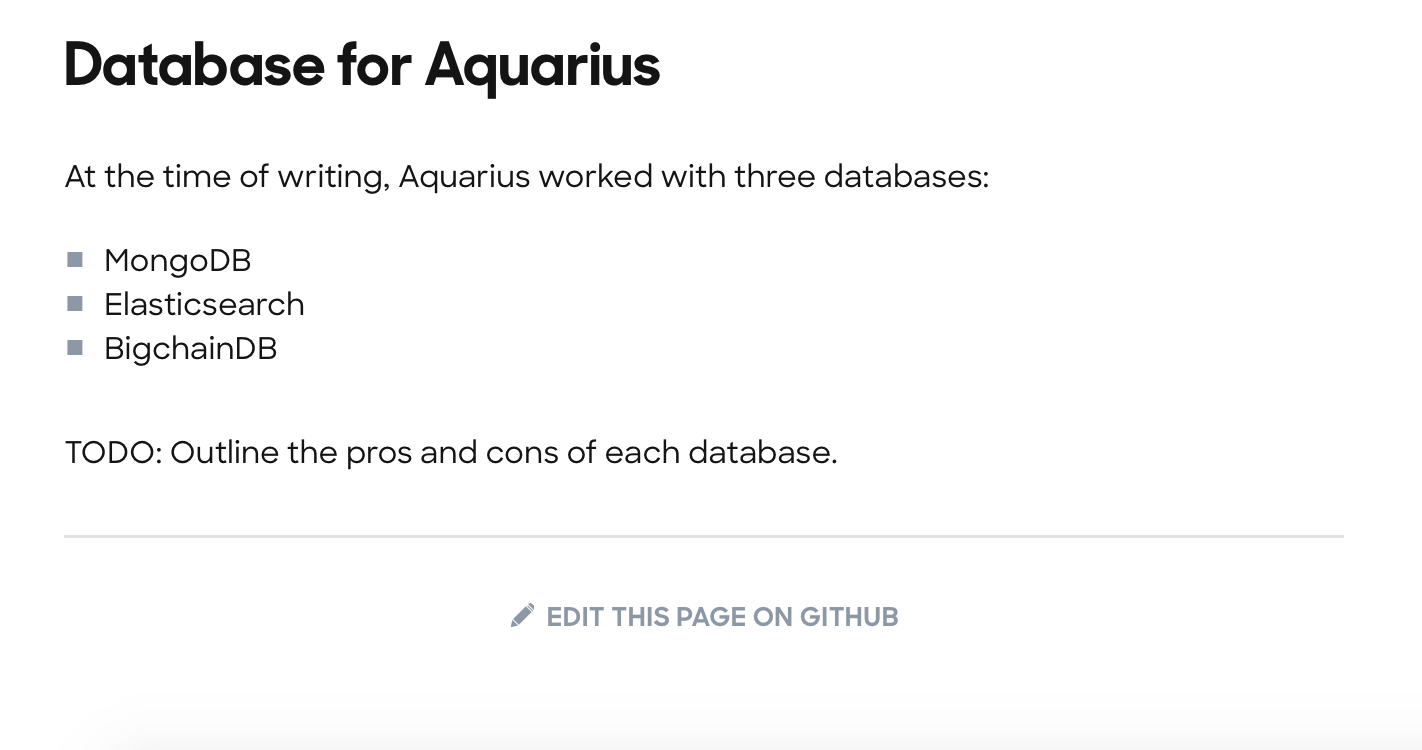The height and width of the screenshot is (750, 1422).
Task: Click the square bullet beside Elasticsearch
Action: coord(75,303)
